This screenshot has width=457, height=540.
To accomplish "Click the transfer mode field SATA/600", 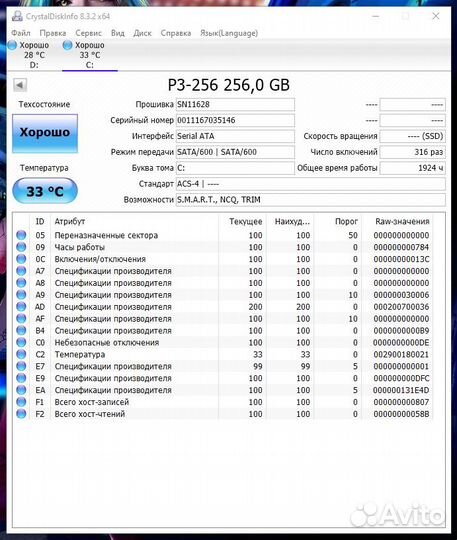I will [x=235, y=152].
